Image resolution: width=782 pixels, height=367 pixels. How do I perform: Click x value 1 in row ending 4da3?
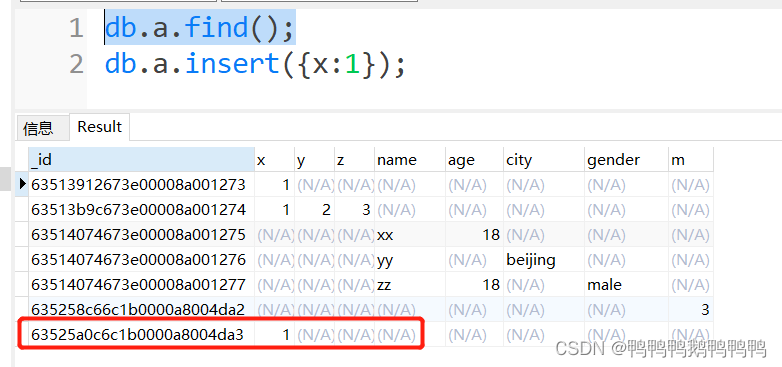[274, 335]
